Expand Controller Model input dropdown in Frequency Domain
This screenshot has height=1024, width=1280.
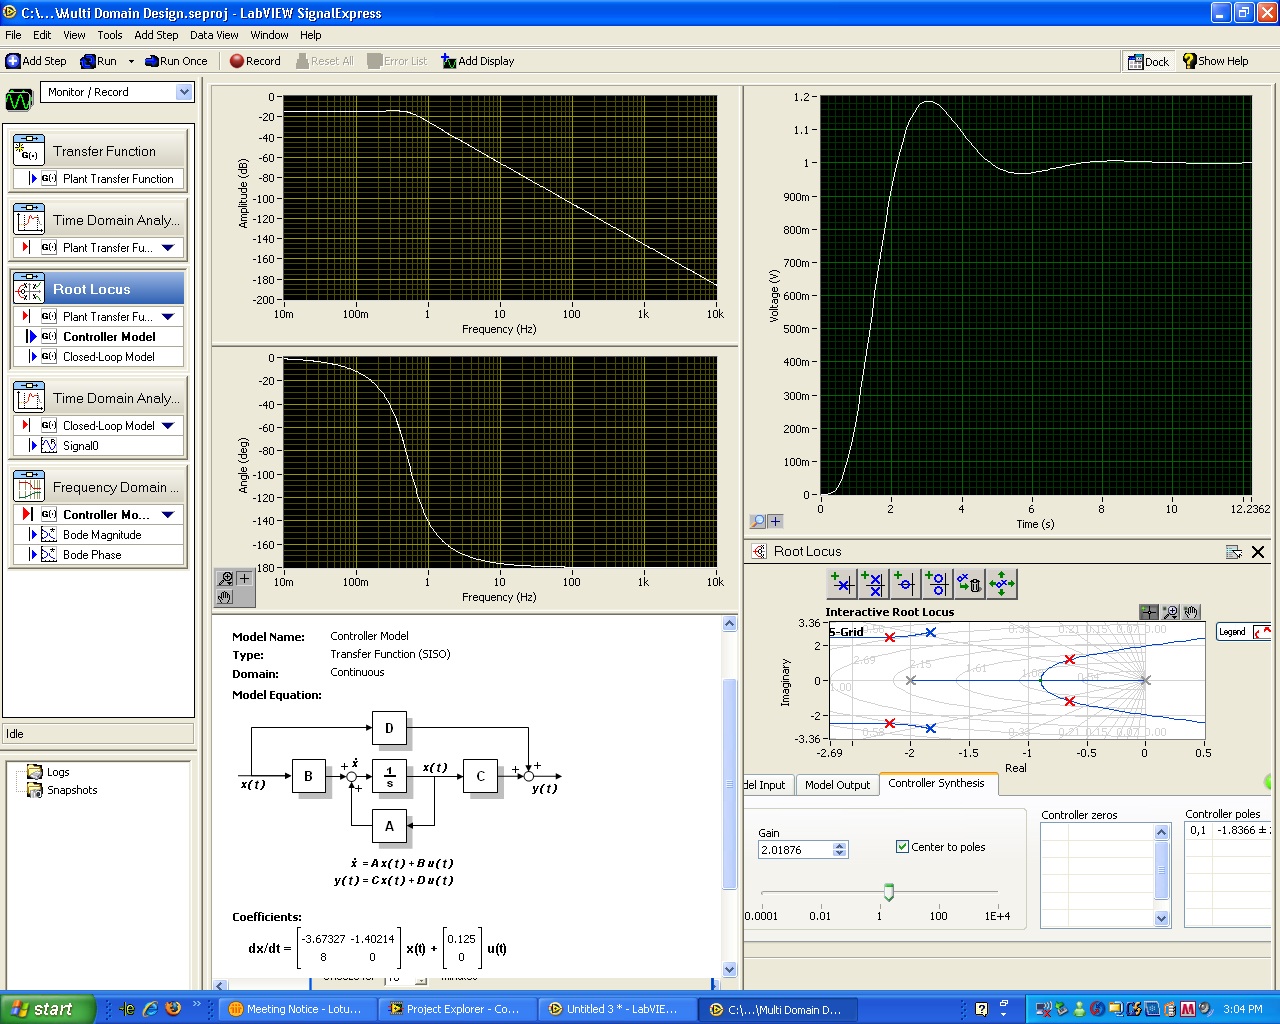tap(168, 515)
